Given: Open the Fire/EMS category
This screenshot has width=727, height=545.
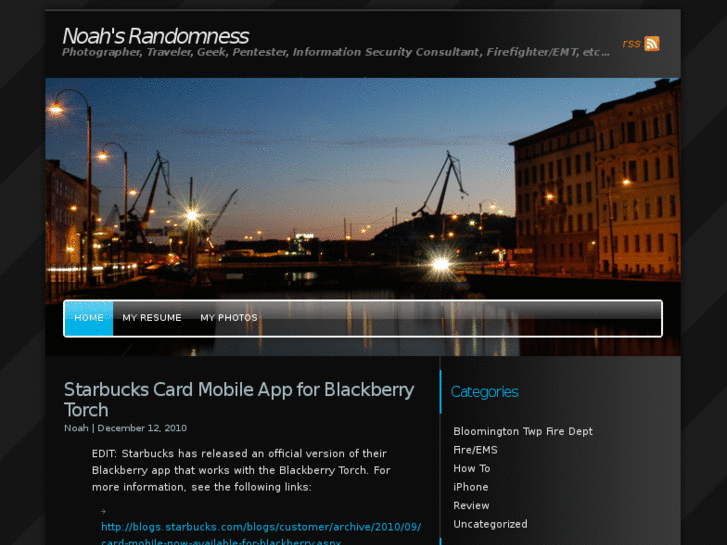Looking at the screenshot, I should click(x=475, y=450).
